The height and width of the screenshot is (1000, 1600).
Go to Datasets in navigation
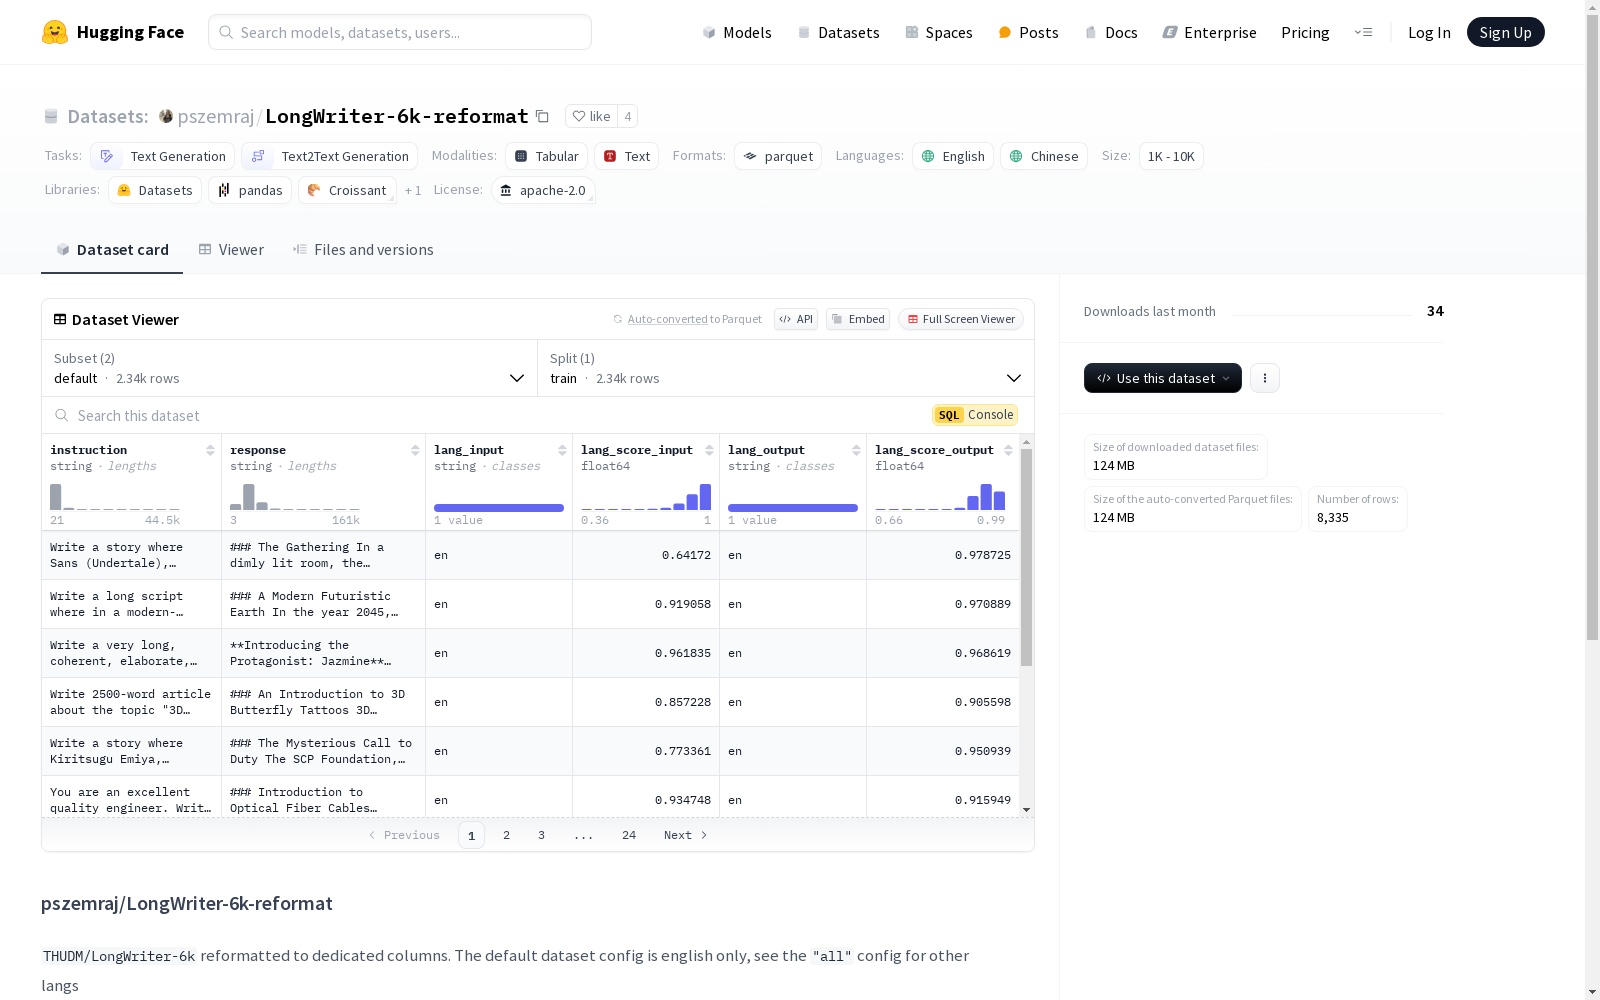838,32
